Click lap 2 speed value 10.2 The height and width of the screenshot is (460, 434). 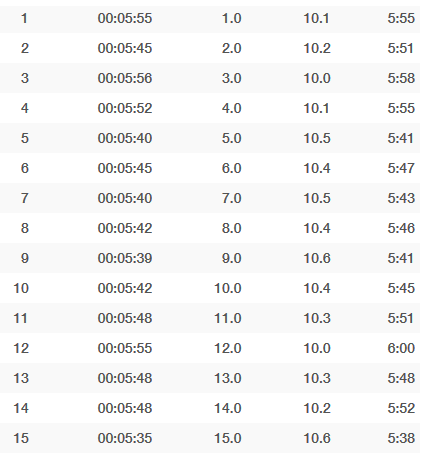pyautogui.click(x=317, y=48)
